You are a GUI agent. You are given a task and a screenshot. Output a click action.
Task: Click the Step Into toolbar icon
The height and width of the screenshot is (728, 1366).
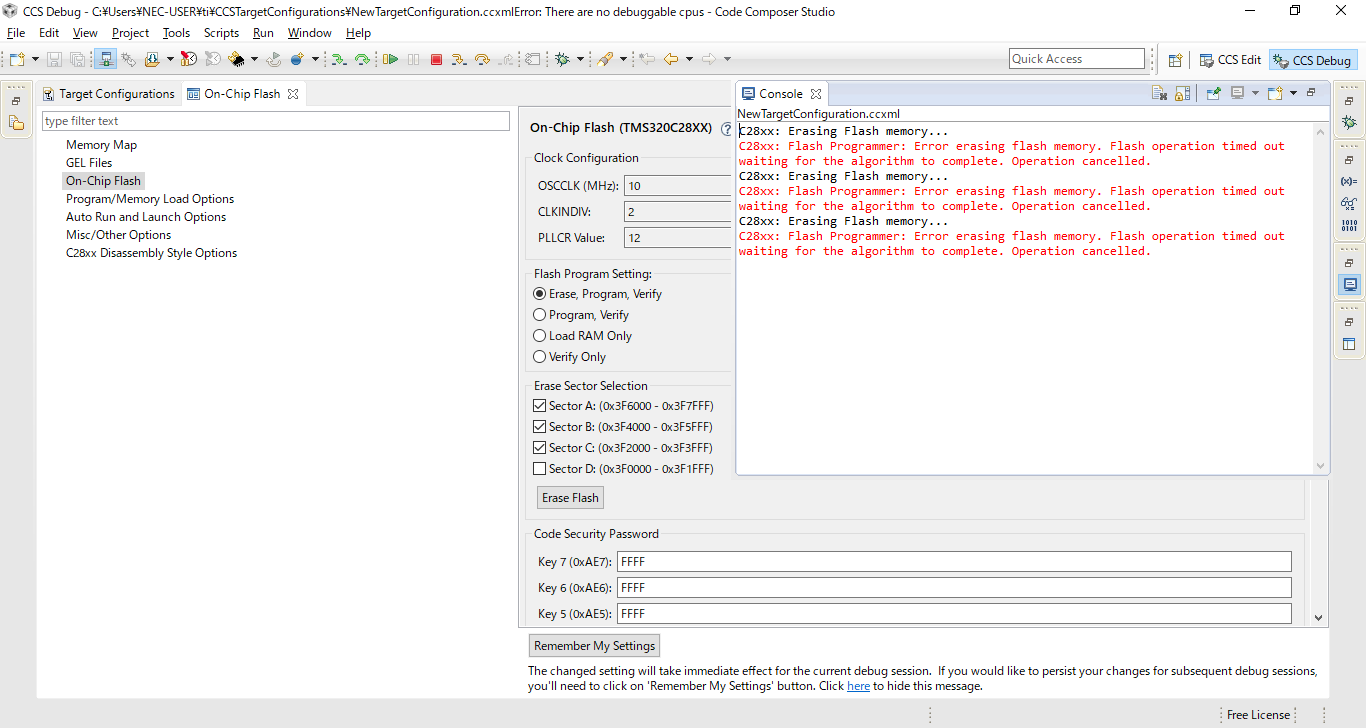tap(458, 60)
